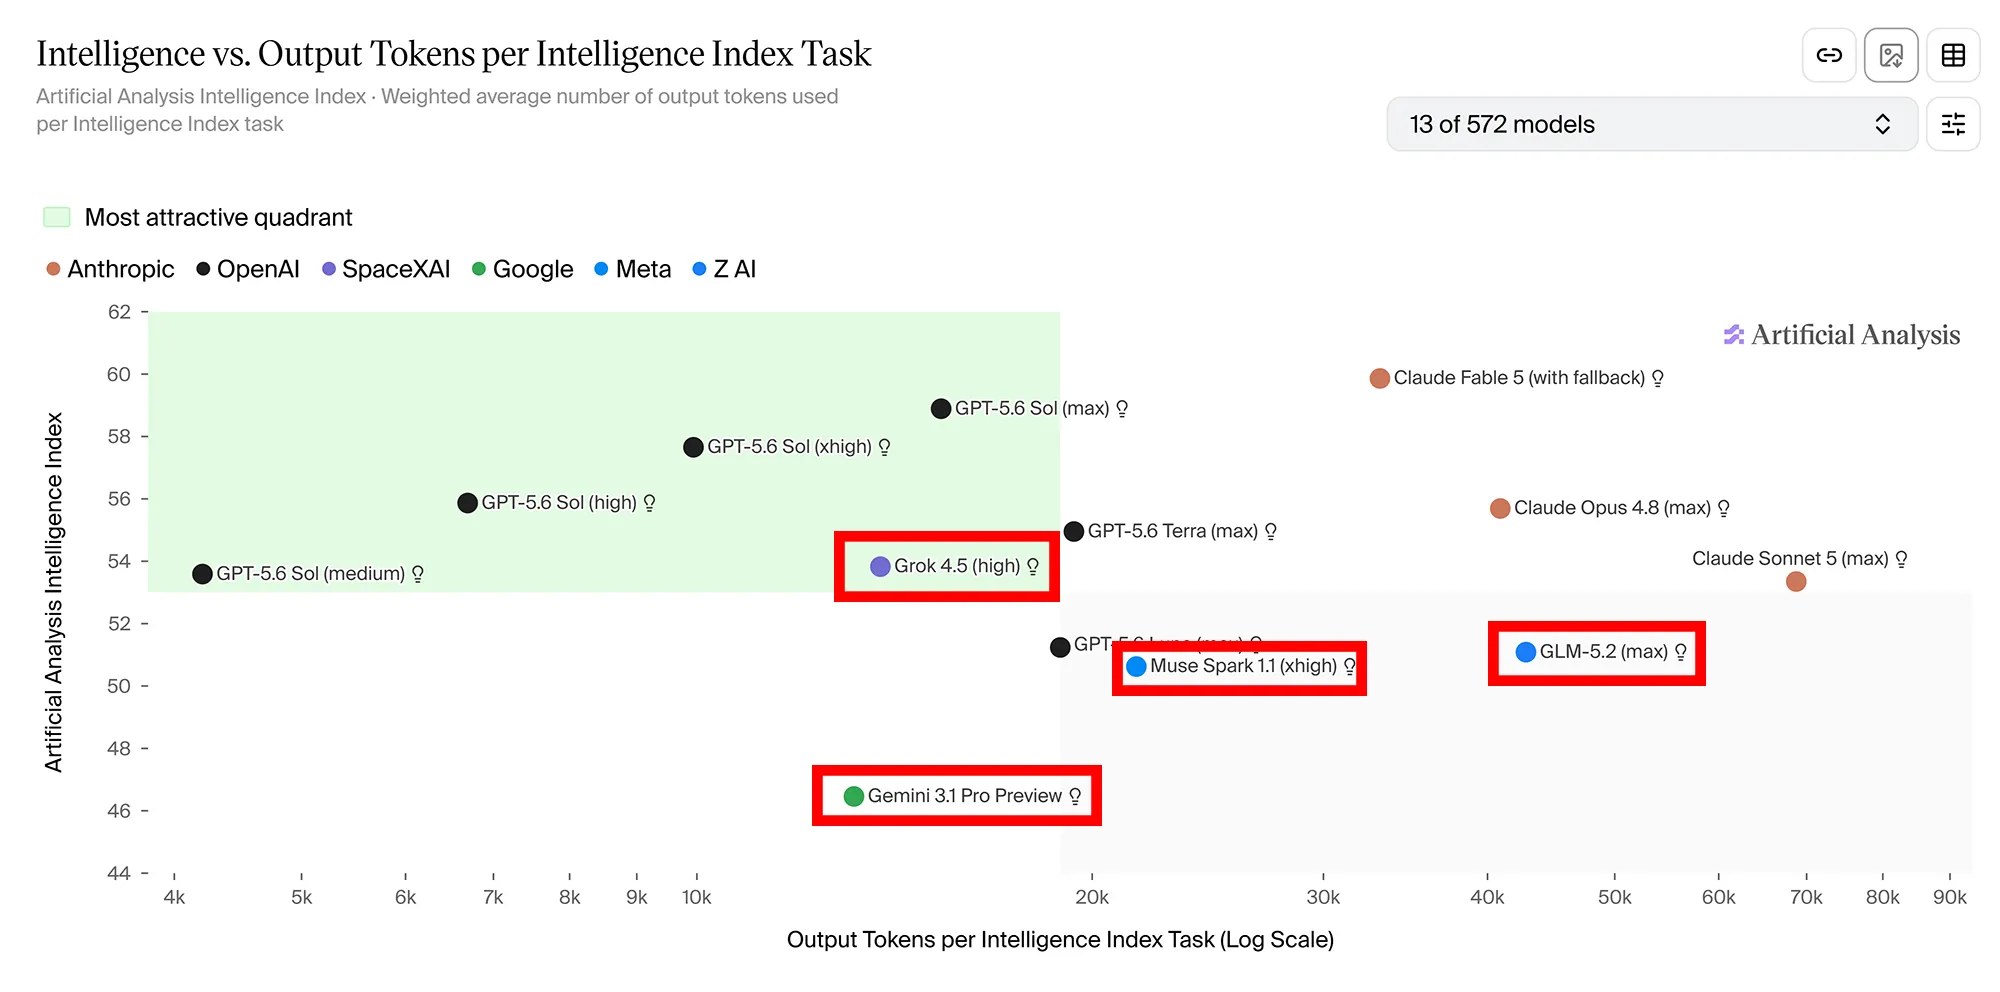The image size is (2000, 992).
Task: Select the Claude Opus 4.8 (max) point
Action: pyautogui.click(x=1500, y=509)
